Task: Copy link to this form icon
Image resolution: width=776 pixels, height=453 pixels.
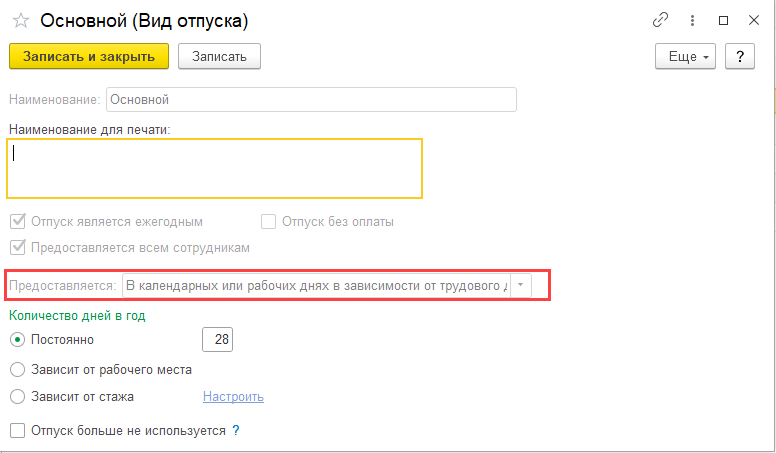Action: pyautogui.click(x=660, y=20)
